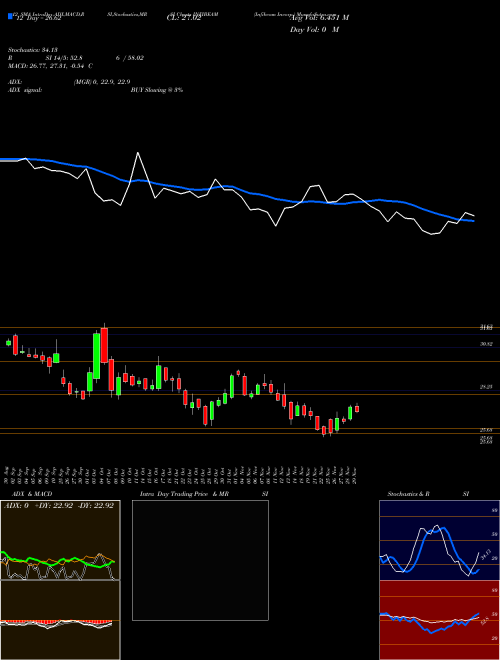Click the blue 12-day SMA legend square

pyautogui.click(x=10, y=16)
